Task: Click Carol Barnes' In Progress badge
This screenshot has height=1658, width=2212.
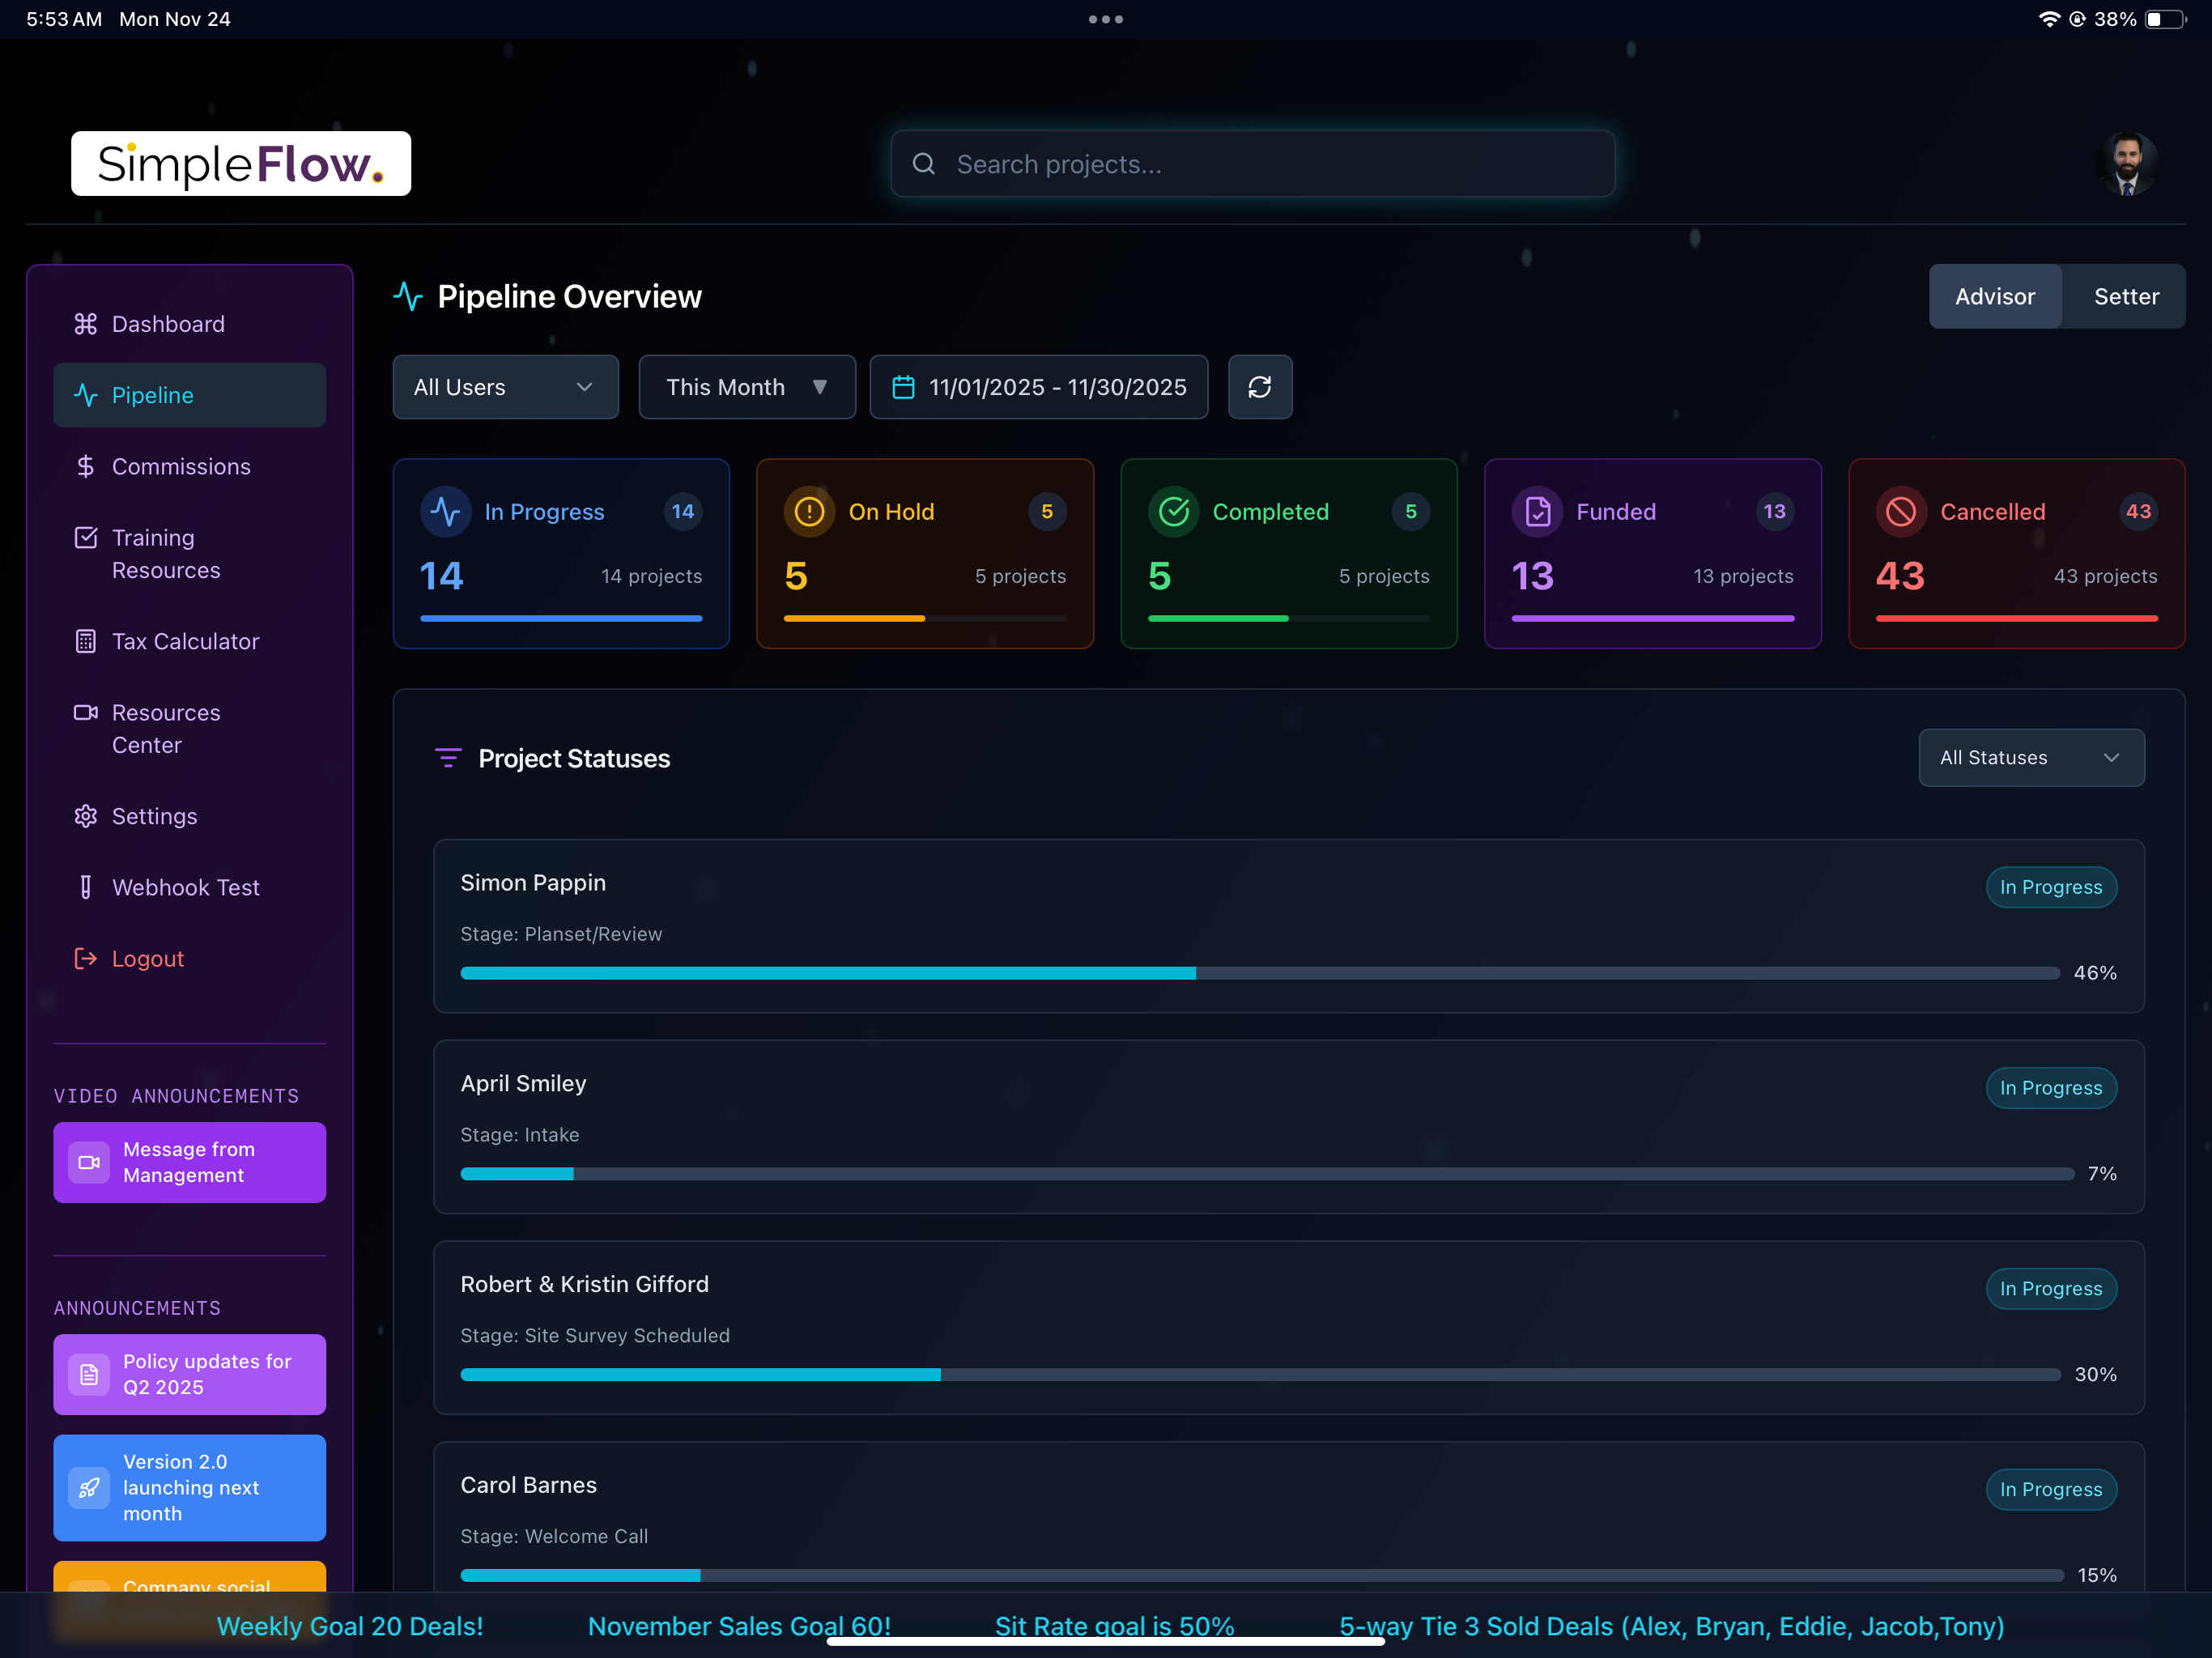Action: click(x=2051, y=1489)
